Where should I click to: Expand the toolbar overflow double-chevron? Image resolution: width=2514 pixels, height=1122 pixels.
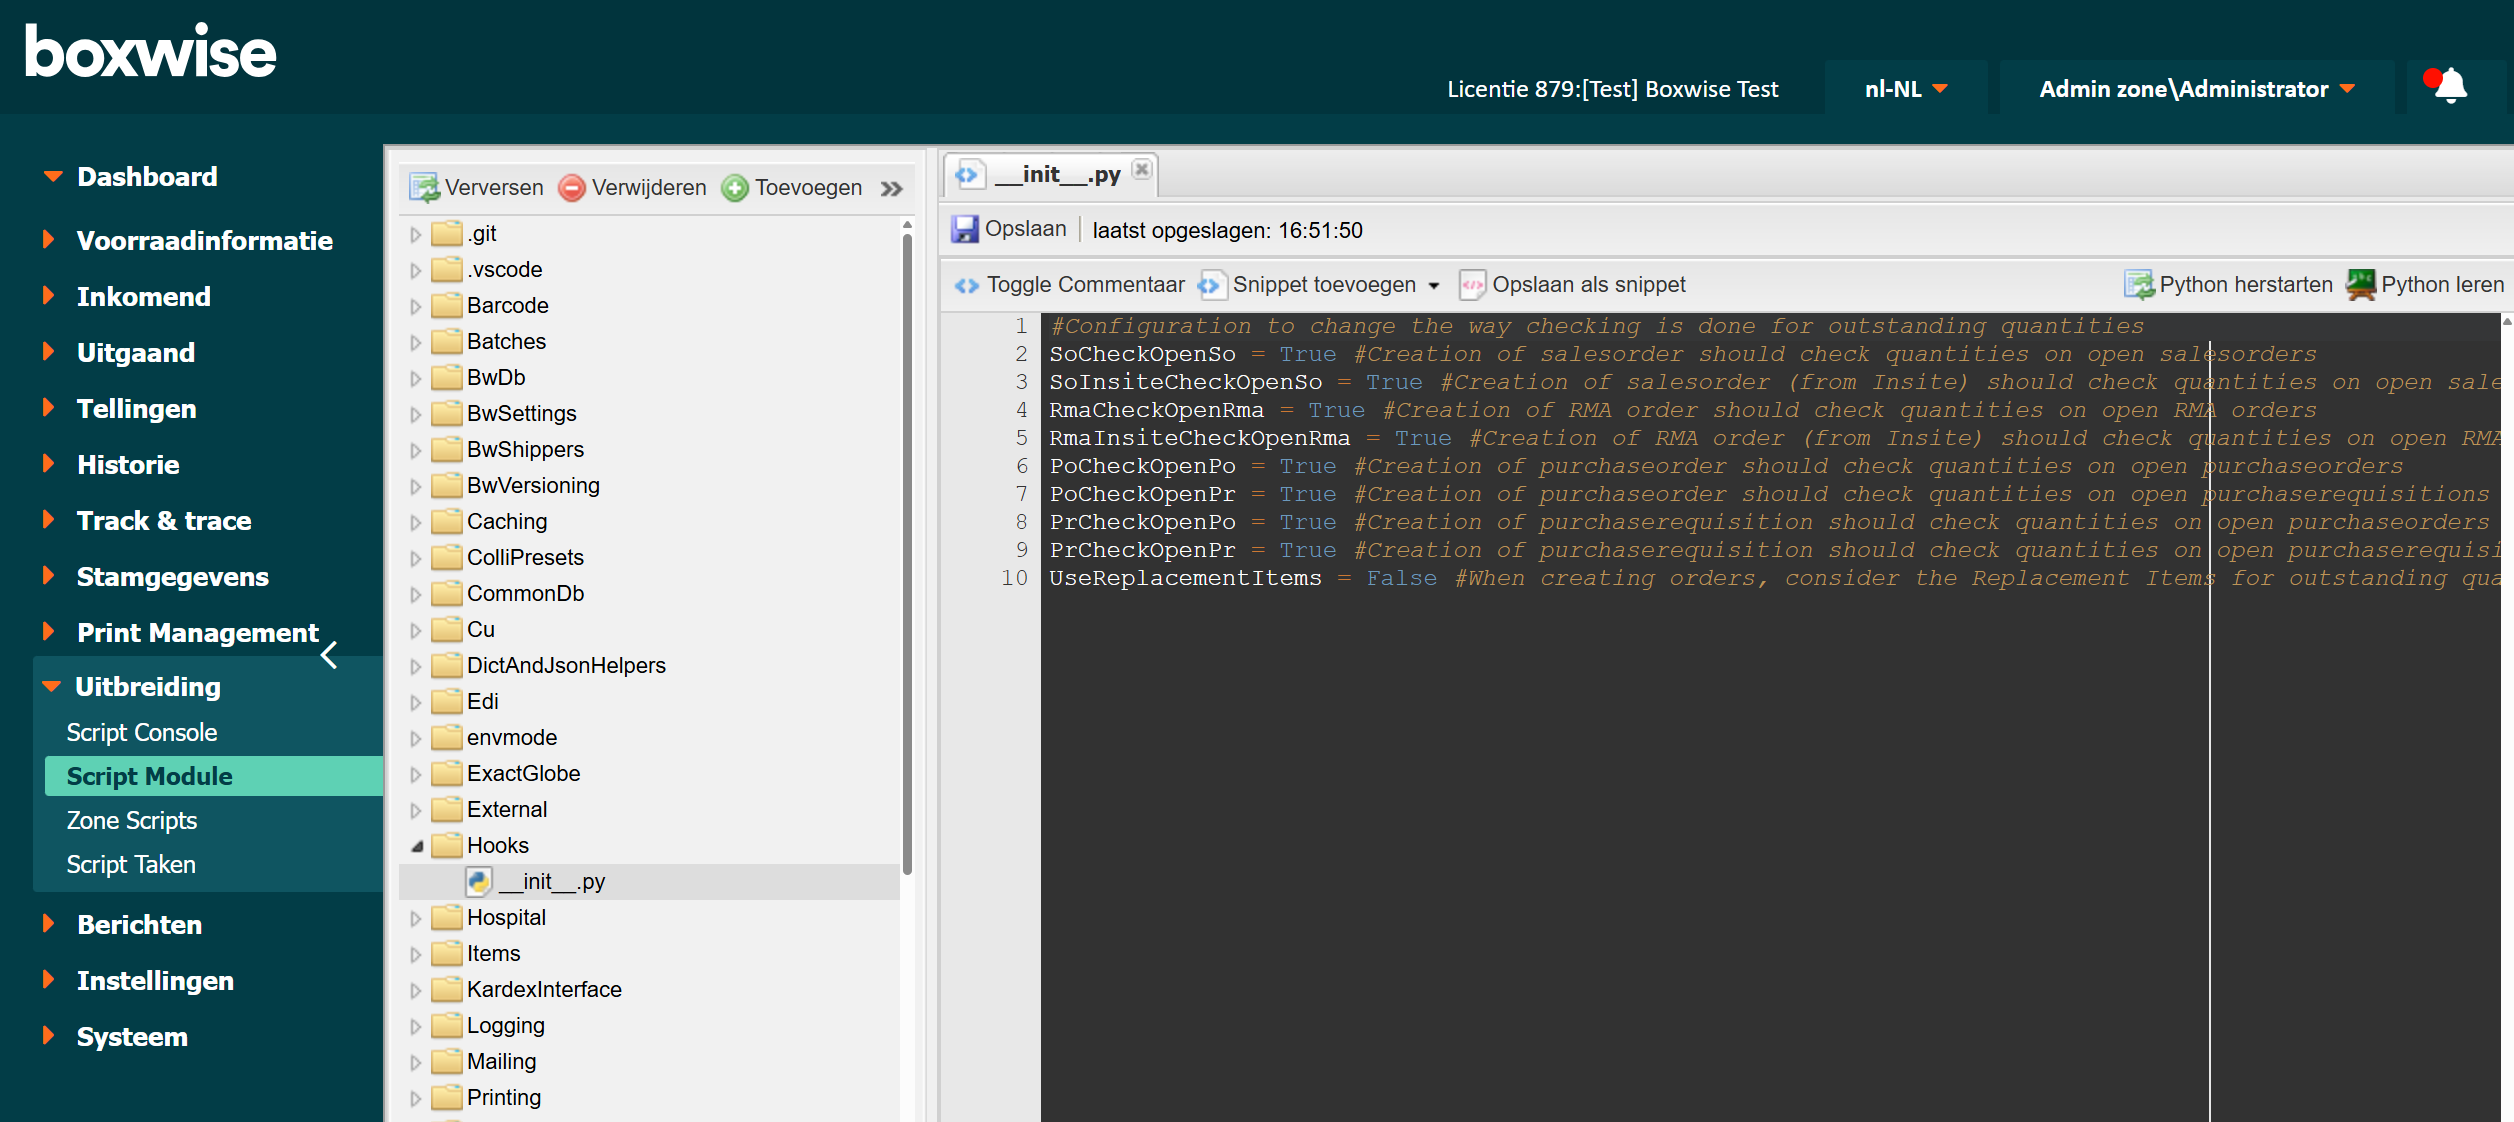[x=892, y=188]
